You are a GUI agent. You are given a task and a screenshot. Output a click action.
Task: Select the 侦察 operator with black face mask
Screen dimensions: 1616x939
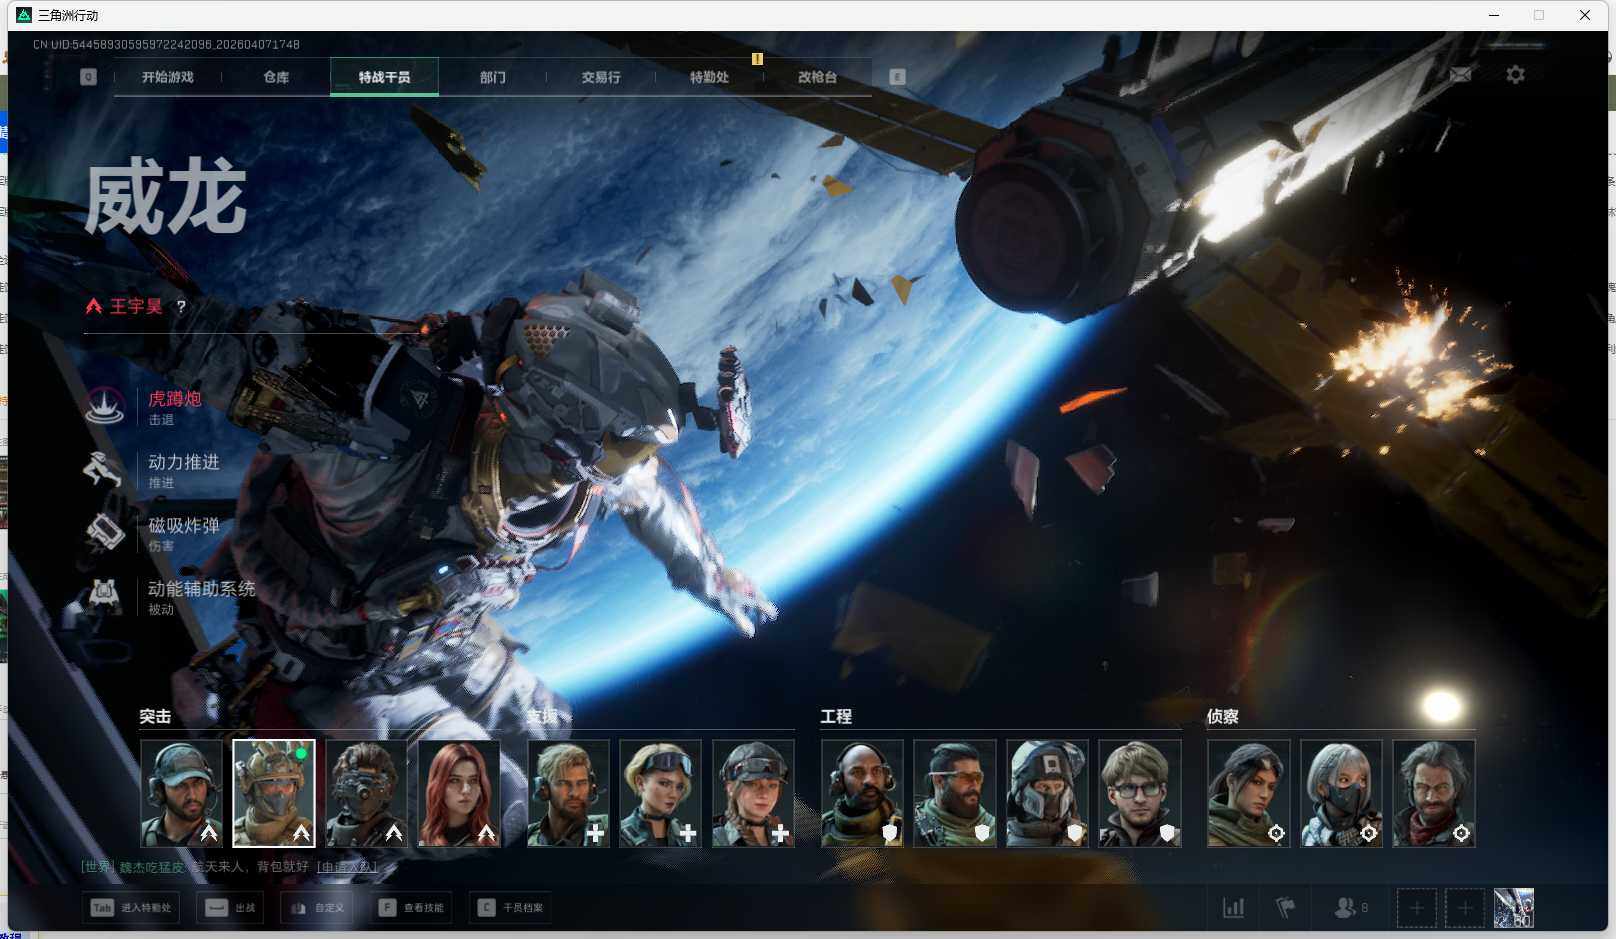coord(1341,793)
